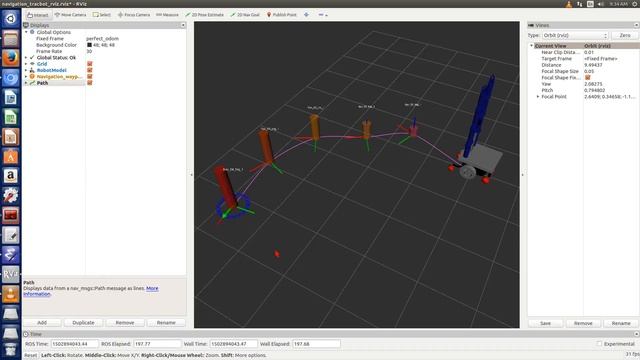Click Duplicate display button
The height and width of the screenshot is (360, 640).
click(x=83, y=322)
